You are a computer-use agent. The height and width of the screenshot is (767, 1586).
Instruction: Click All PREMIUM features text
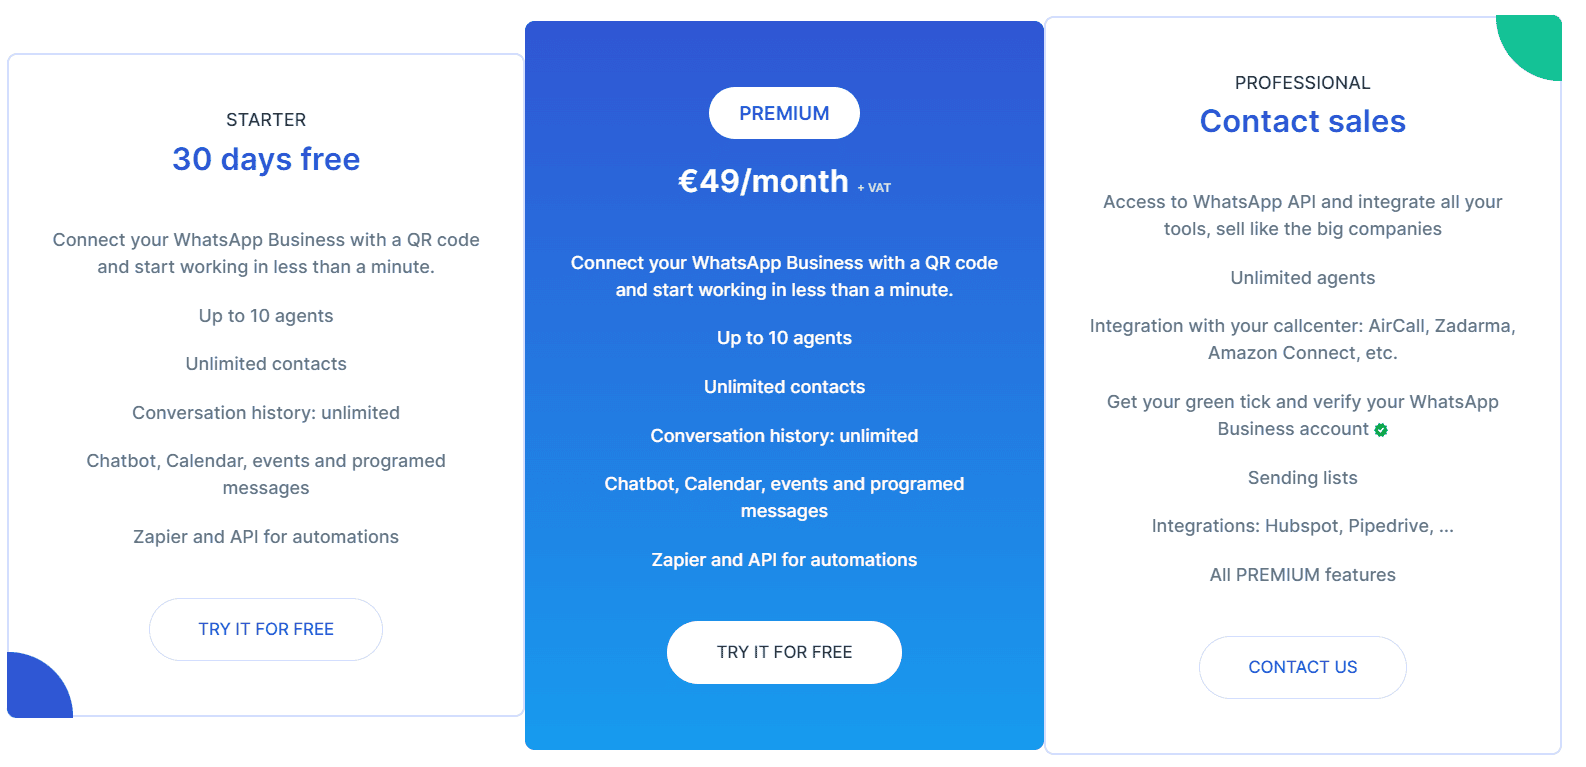(1302, 574)
